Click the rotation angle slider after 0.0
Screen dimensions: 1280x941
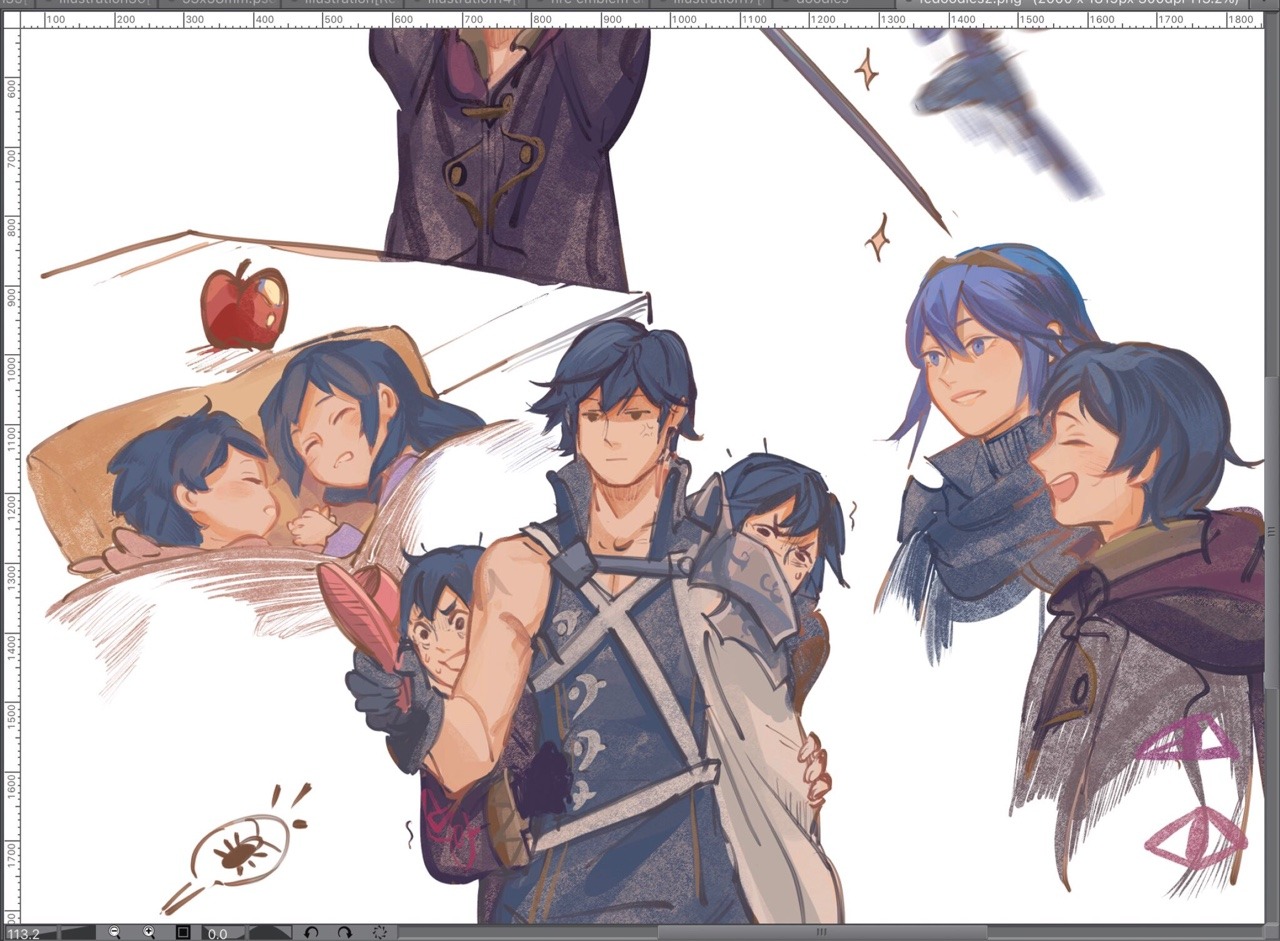tap(267, 933)
